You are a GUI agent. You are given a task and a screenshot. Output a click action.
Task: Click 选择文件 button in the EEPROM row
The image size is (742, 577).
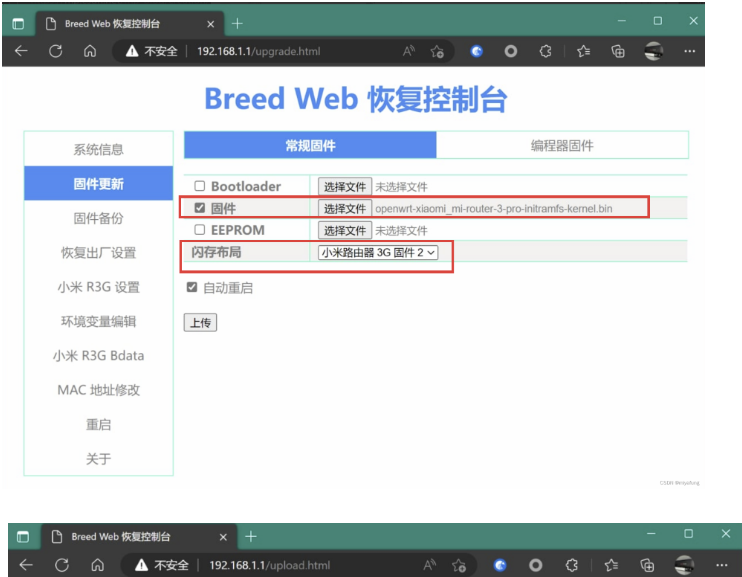(x=344, y=231)
